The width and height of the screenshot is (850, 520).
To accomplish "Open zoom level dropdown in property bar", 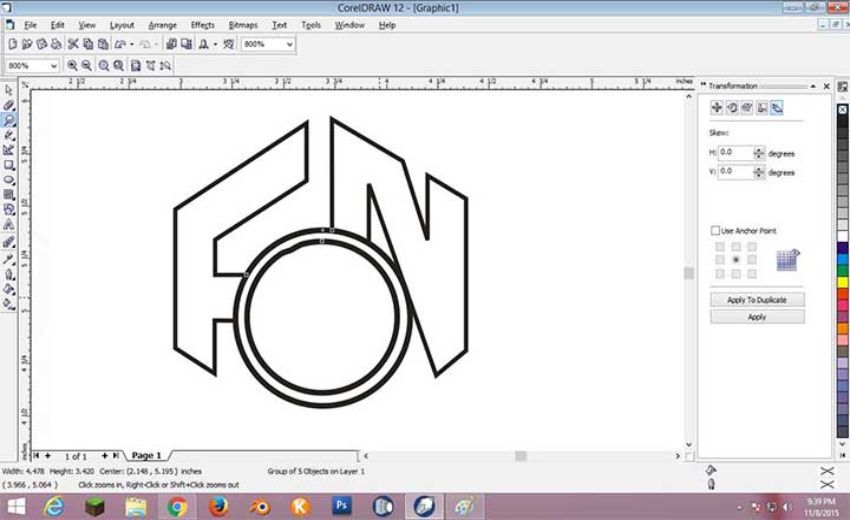I will pos(54,66).
